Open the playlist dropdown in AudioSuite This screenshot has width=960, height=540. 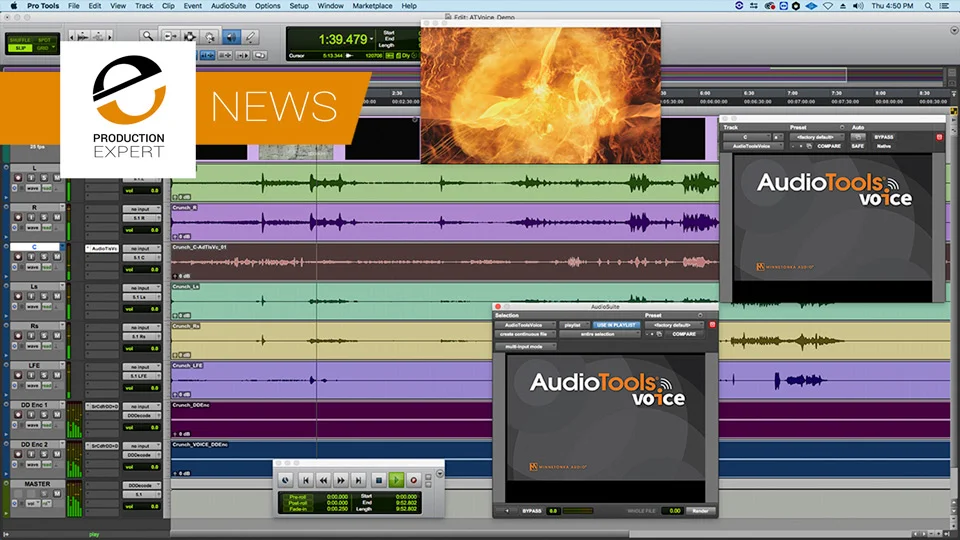pos(574,325)
